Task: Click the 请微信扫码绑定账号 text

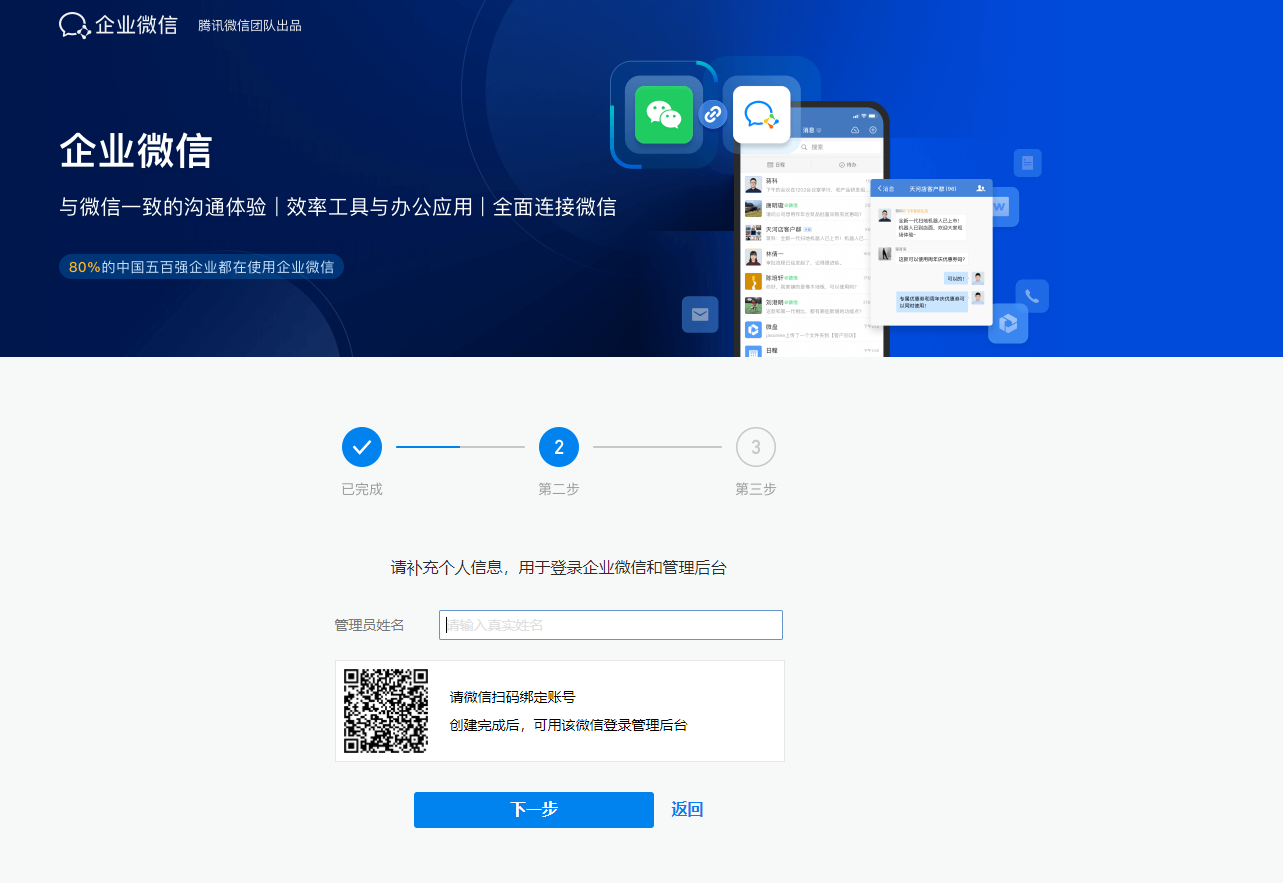Action: [512, 697]
